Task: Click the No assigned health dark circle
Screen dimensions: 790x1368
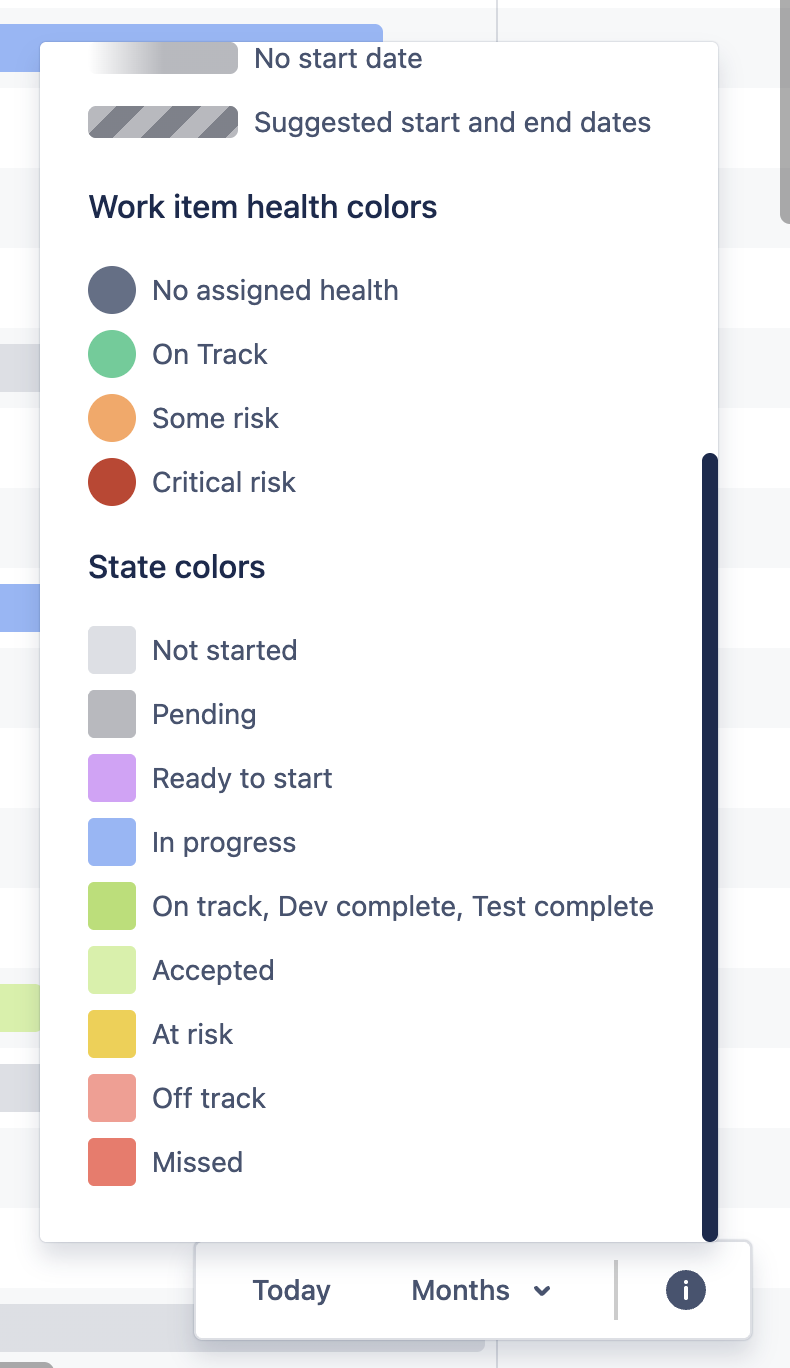Action: pyautogui.click(x=112, y=290)
